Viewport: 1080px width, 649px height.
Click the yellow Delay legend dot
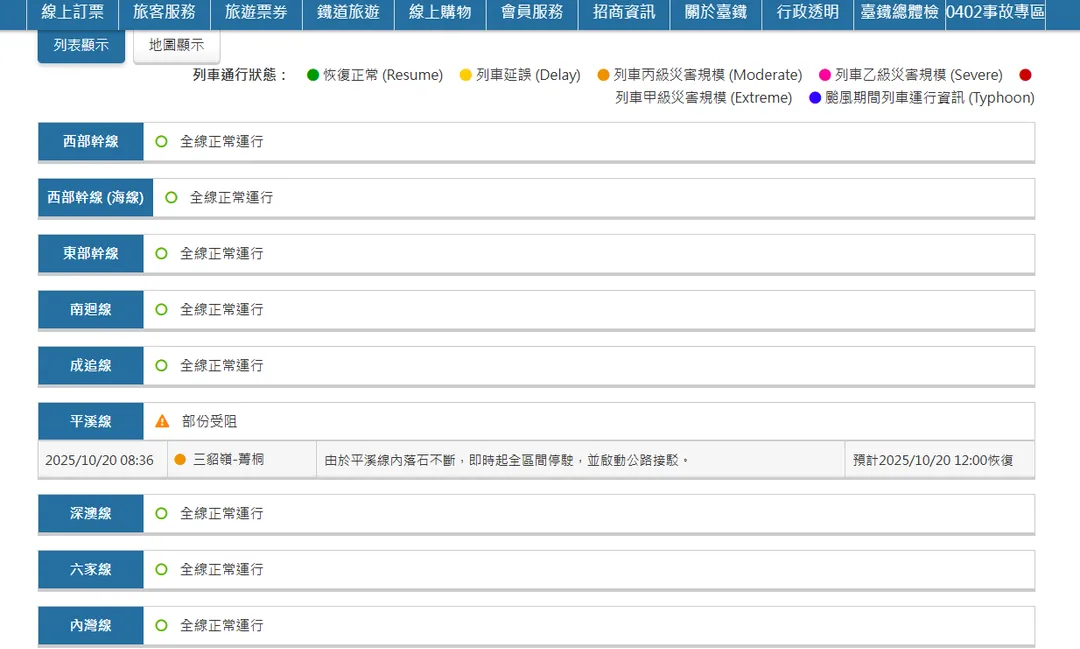466,75
